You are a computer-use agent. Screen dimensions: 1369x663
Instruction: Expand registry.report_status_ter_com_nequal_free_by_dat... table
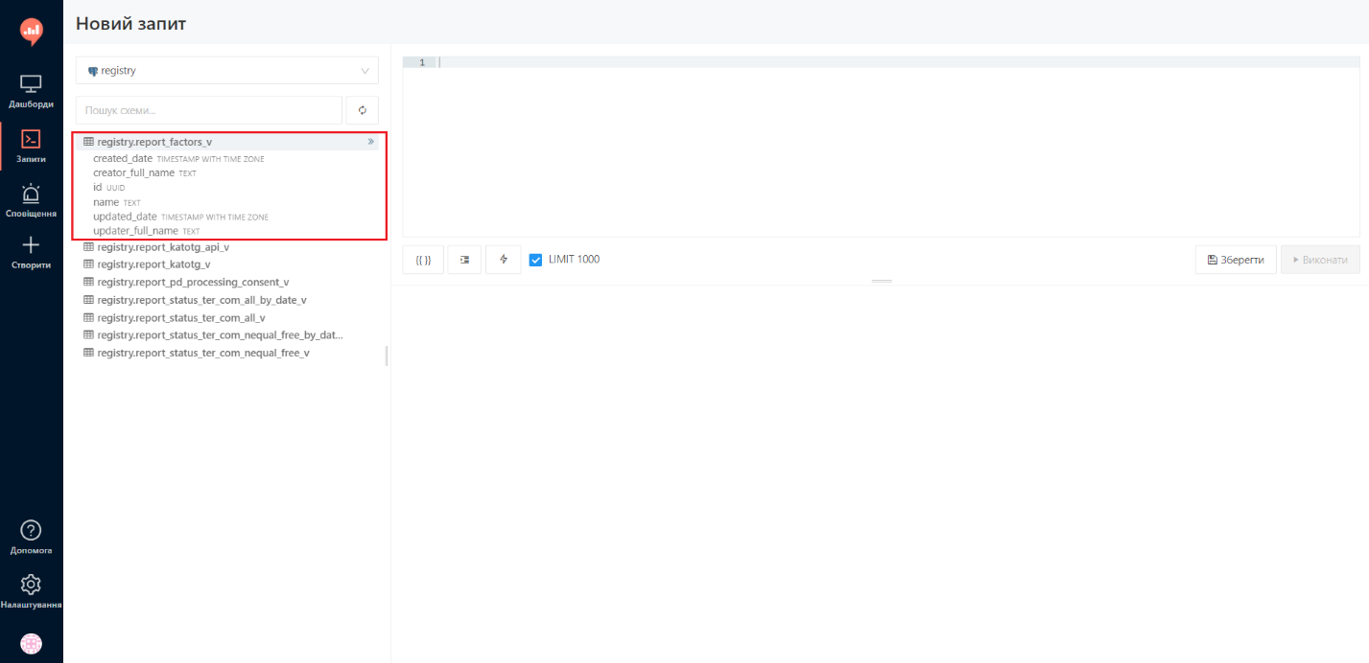click(x=229, y=335)
